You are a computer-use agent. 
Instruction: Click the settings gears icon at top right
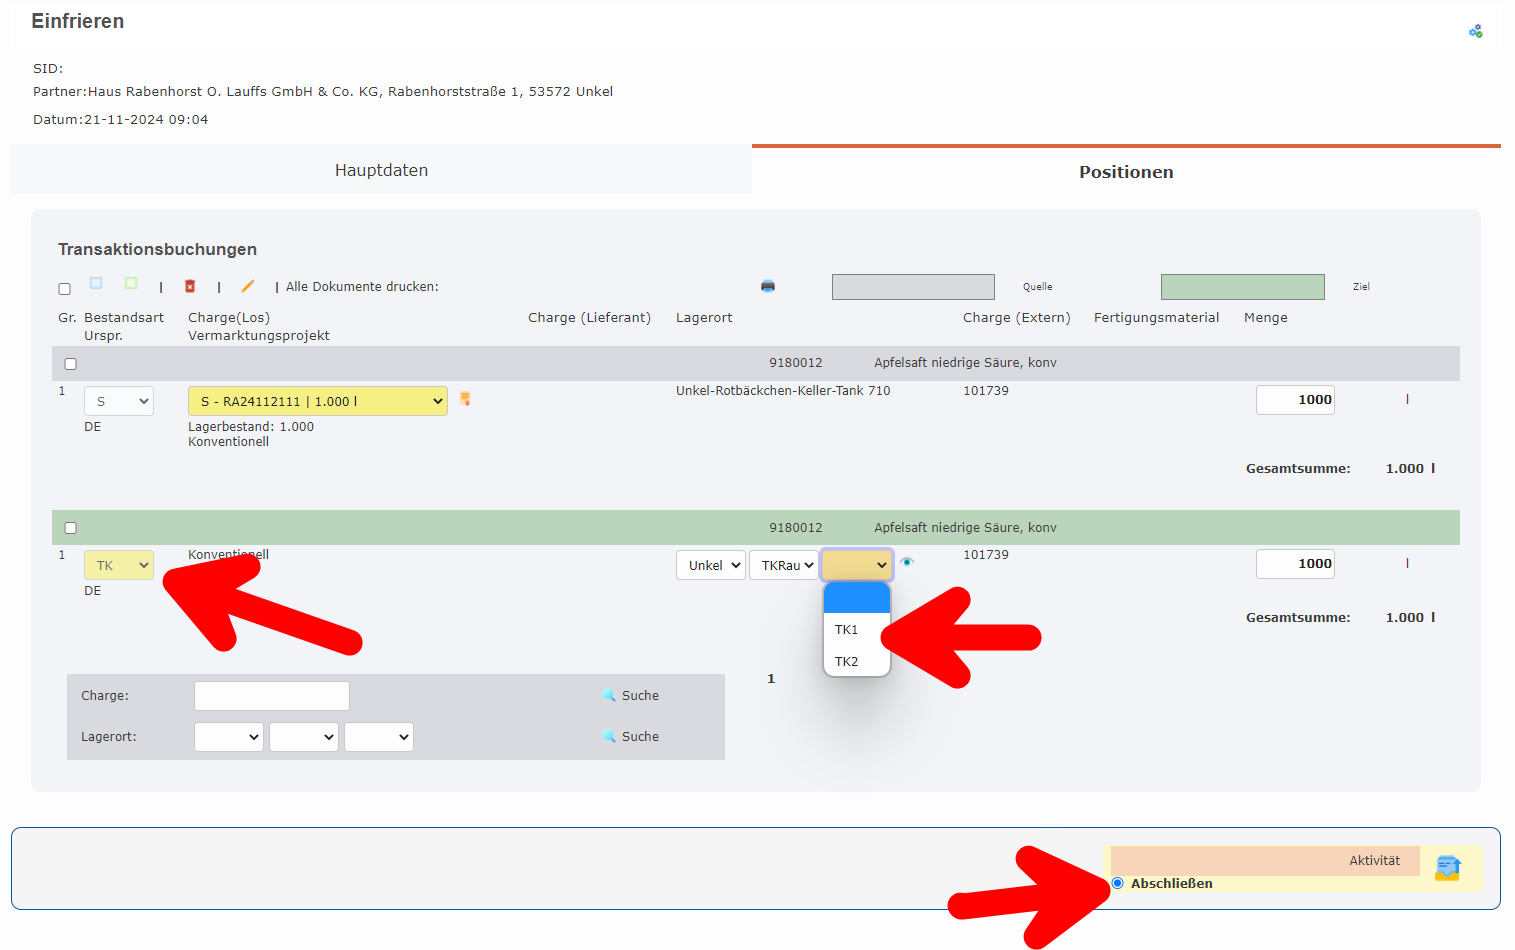click(1475, 32)
